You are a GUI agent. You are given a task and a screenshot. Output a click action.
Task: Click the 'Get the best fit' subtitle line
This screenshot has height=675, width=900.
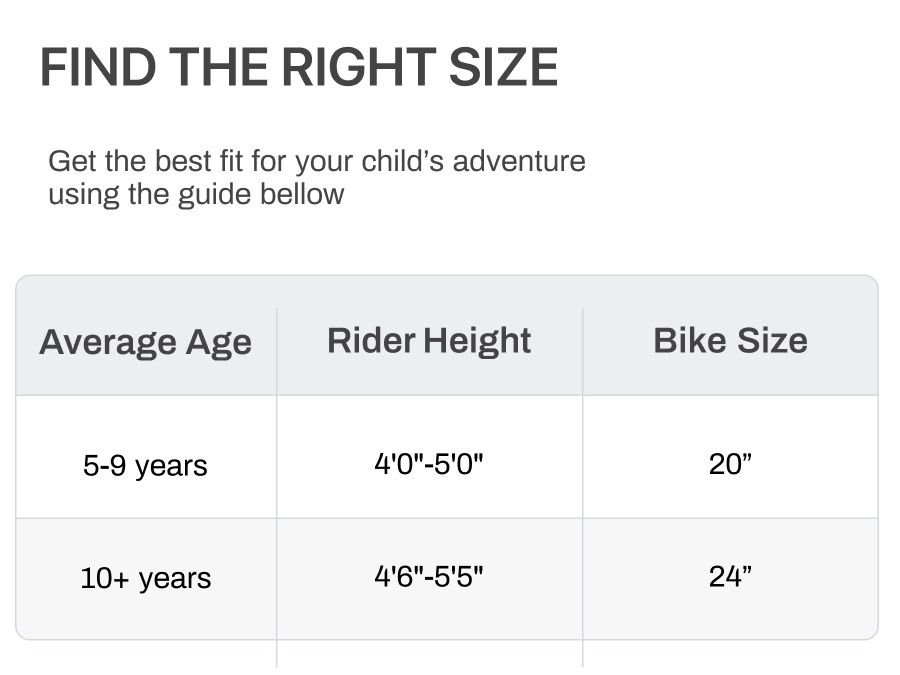(x=316, y=161)
